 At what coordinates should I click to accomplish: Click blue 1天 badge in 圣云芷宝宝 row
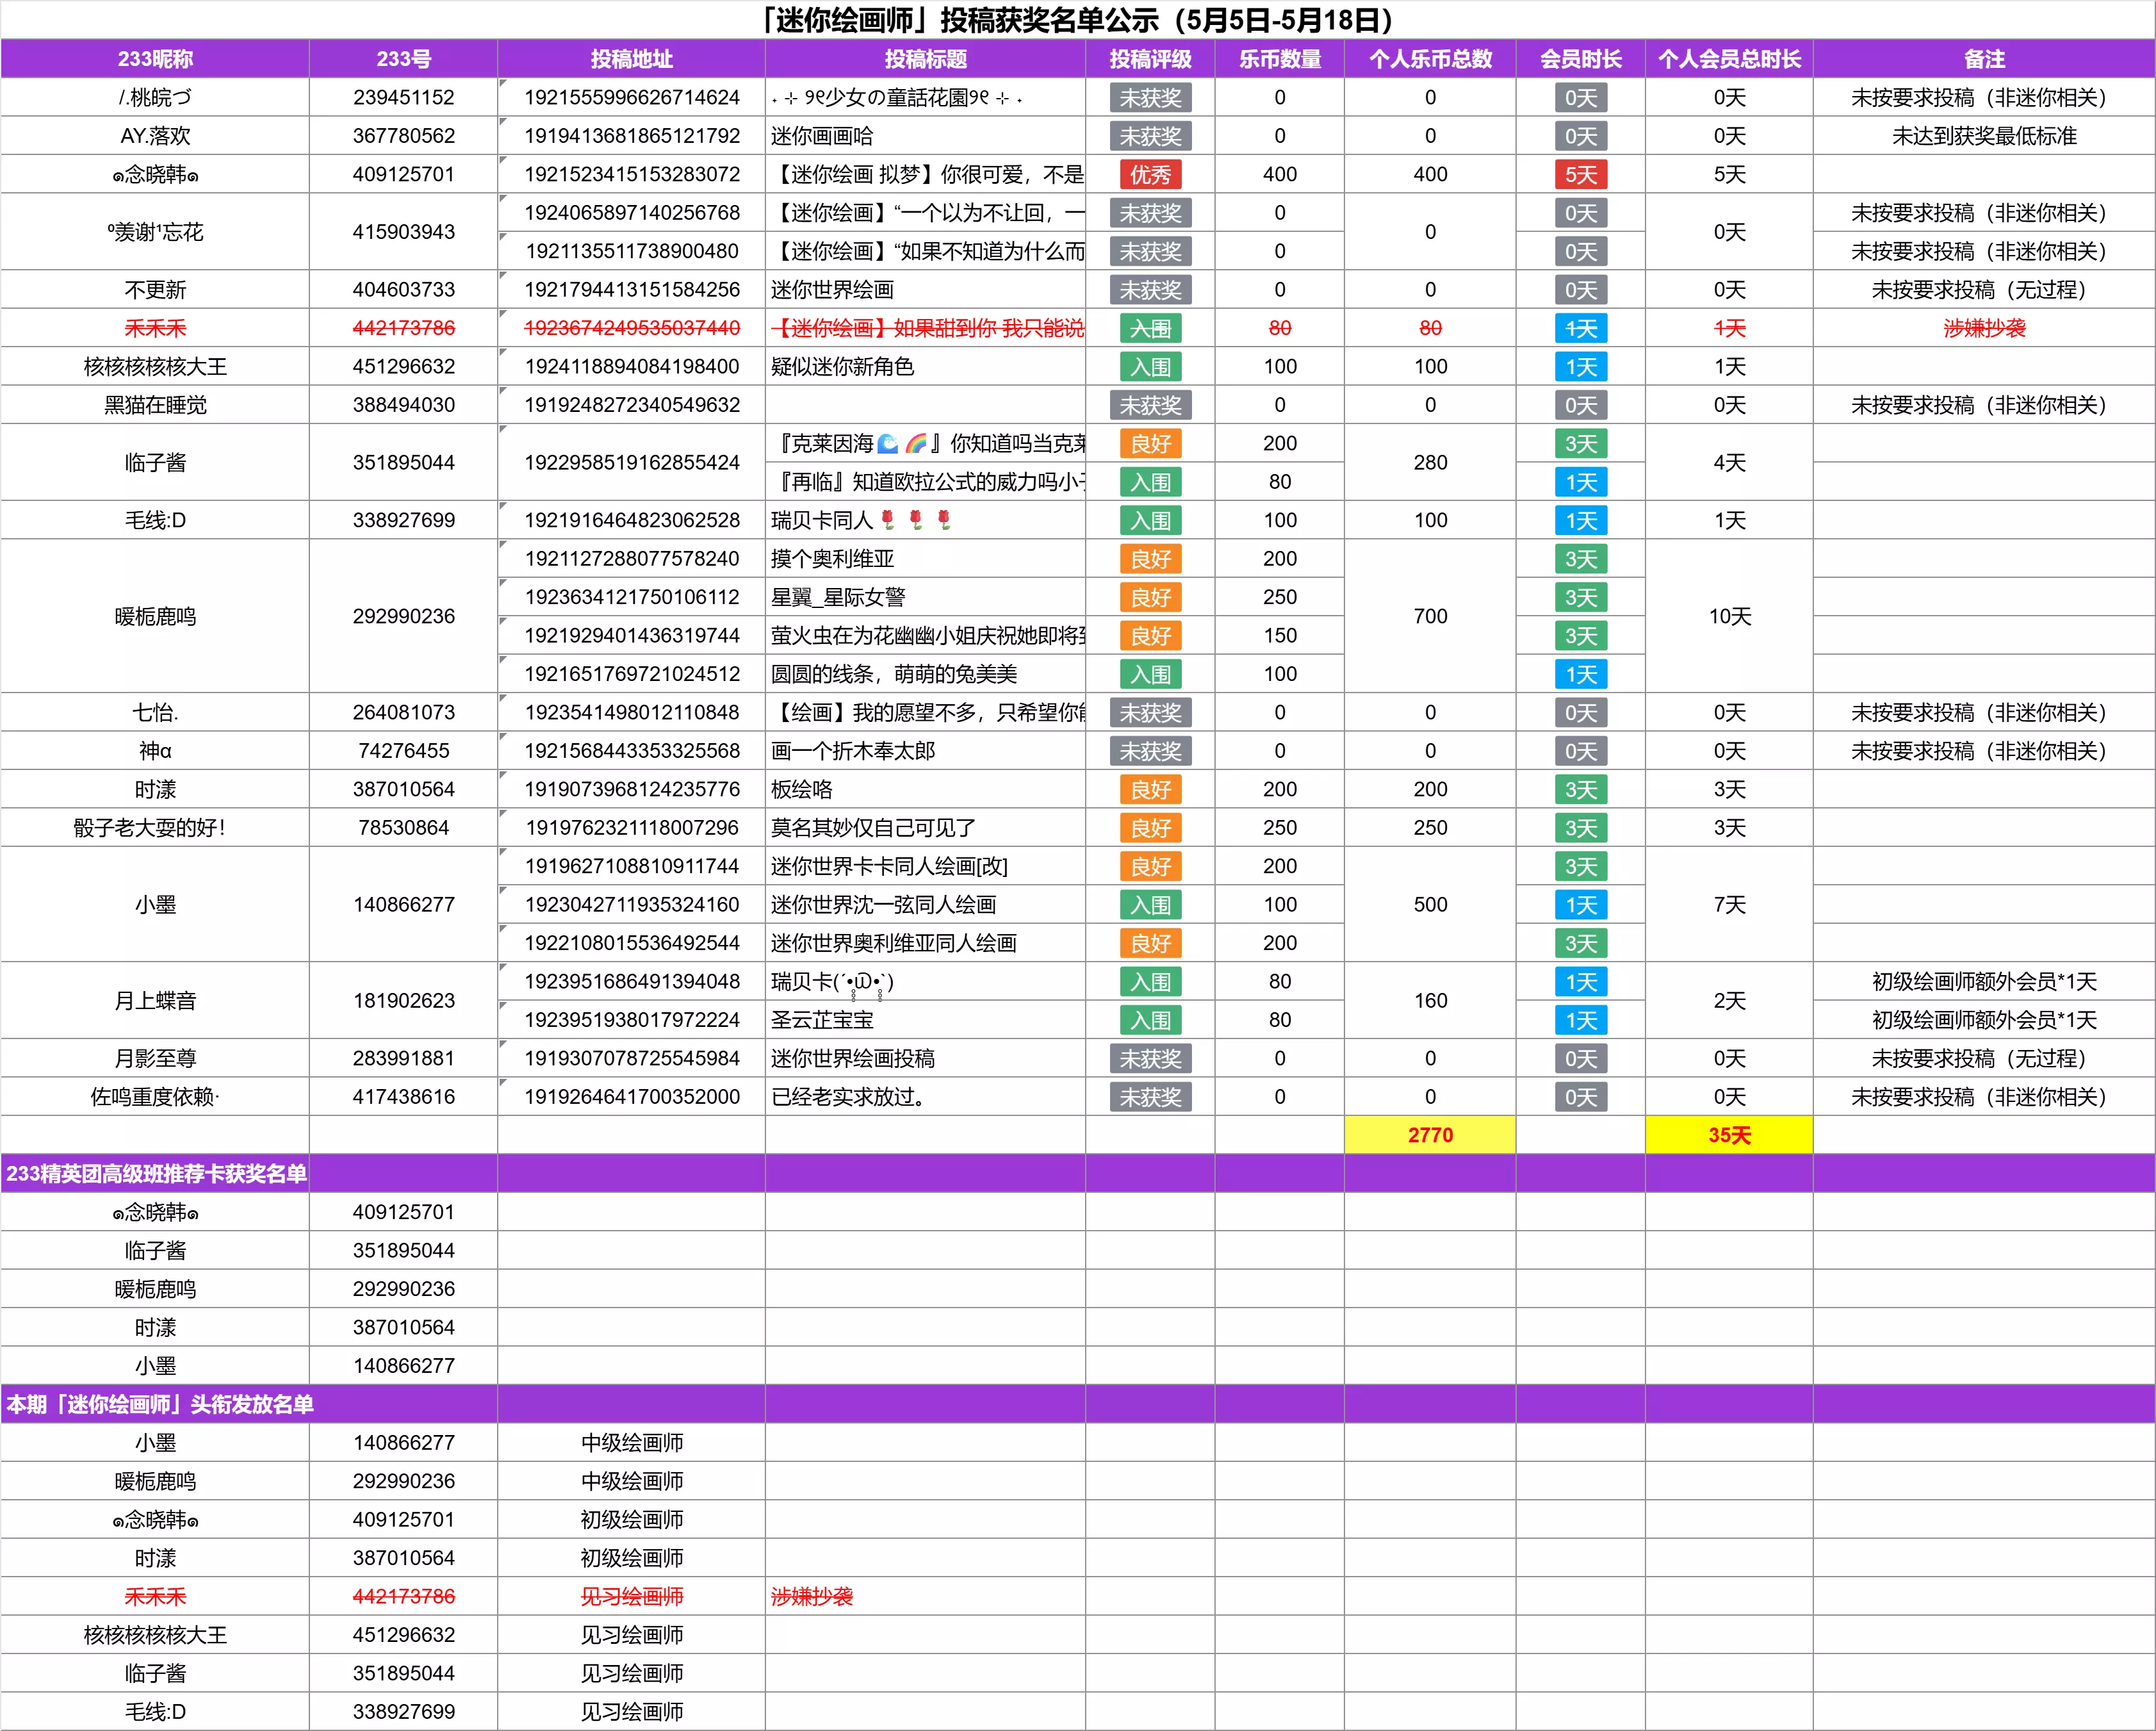pos(1580,1020)
